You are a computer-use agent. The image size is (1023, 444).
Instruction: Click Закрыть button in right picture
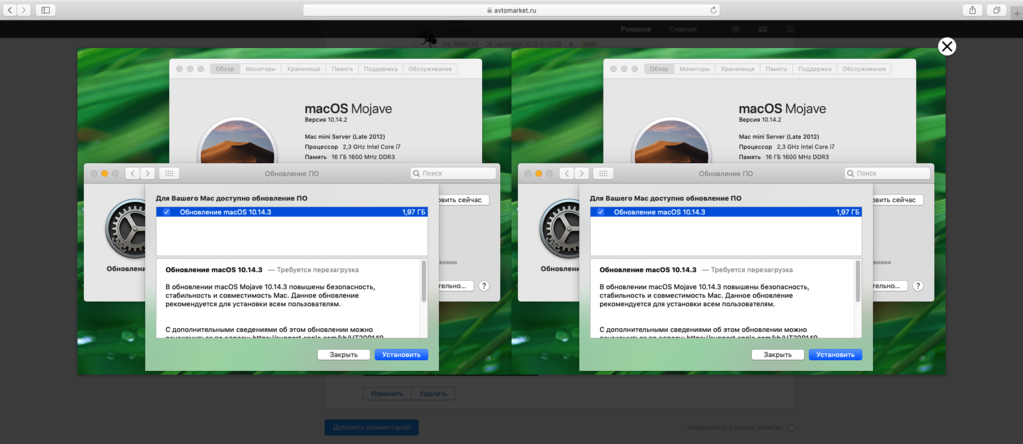778,355
